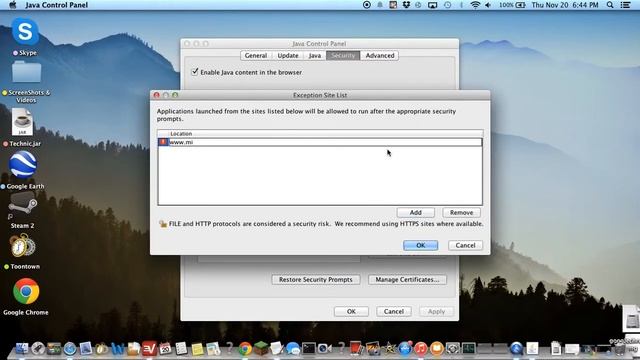Open Terminal in the dock
This screenshot has width=640, height=360.
[309, 348]
